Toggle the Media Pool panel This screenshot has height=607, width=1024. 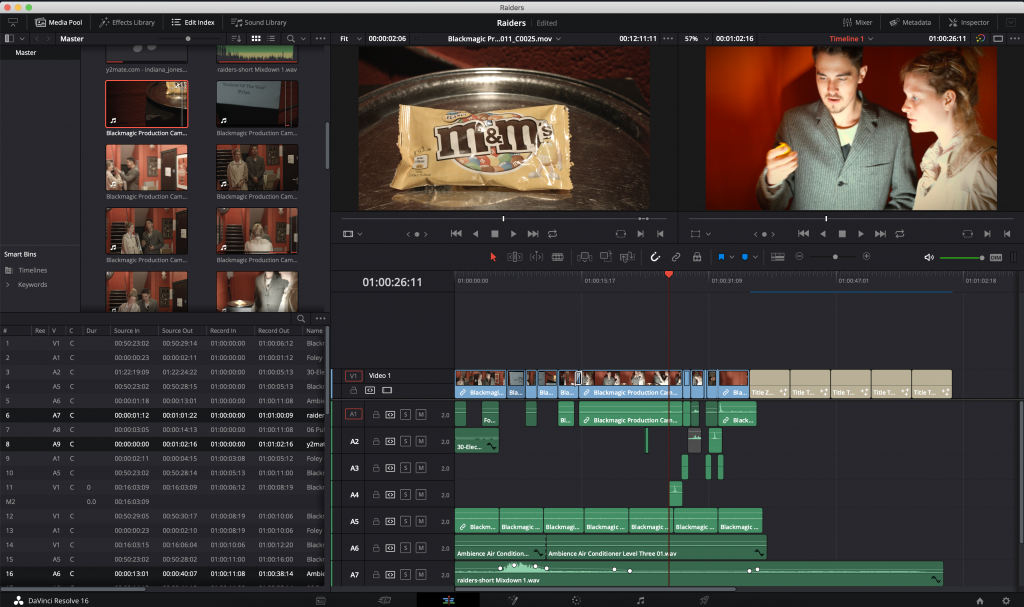[59, 22]
